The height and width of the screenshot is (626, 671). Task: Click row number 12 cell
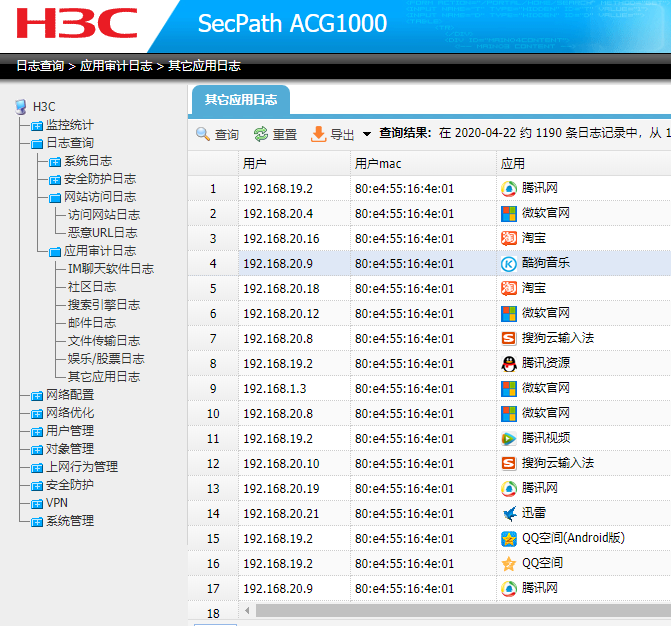[213, 463]
